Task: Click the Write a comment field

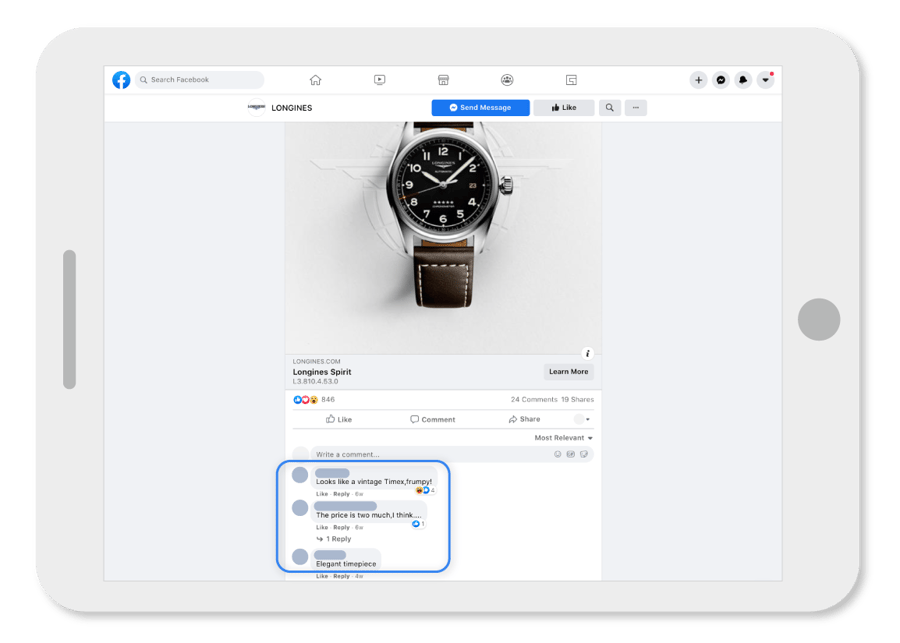Action: click(x=452, y=454)
